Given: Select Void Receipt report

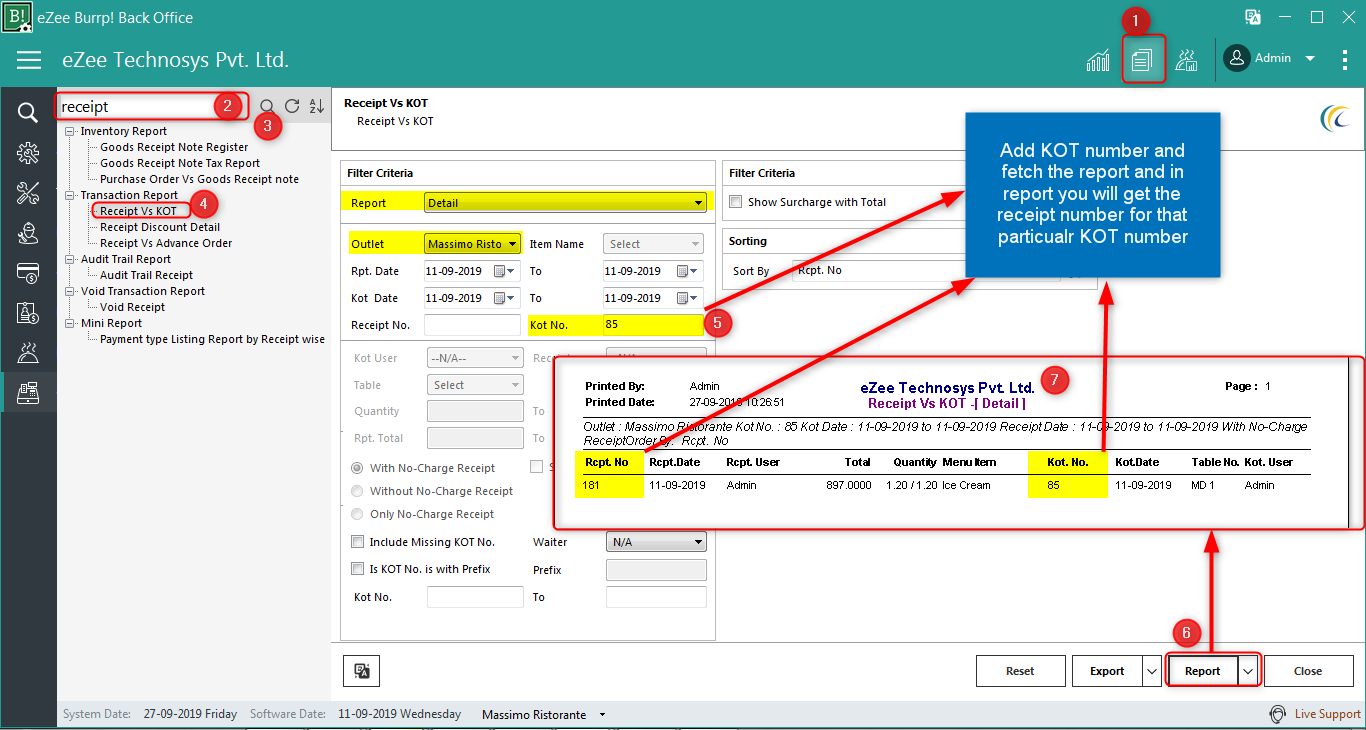Looking at the screenshot, I should click(x=132, y=307).
